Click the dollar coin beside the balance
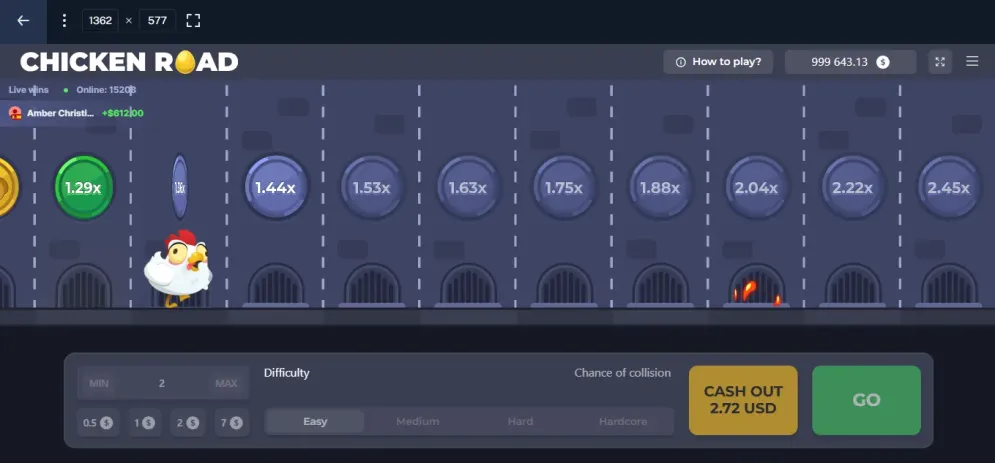 click(x=883, y=62)
